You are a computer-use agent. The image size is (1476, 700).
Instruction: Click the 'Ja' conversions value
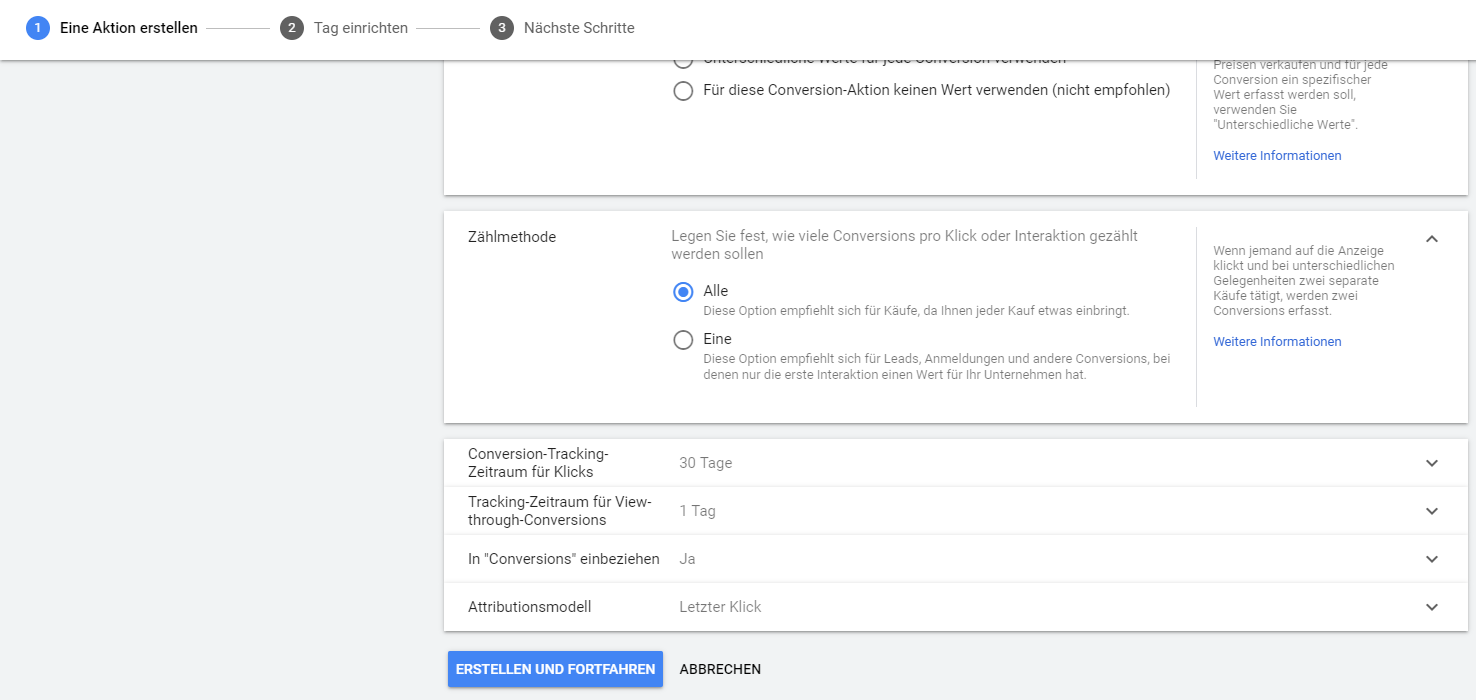(687, 559)
